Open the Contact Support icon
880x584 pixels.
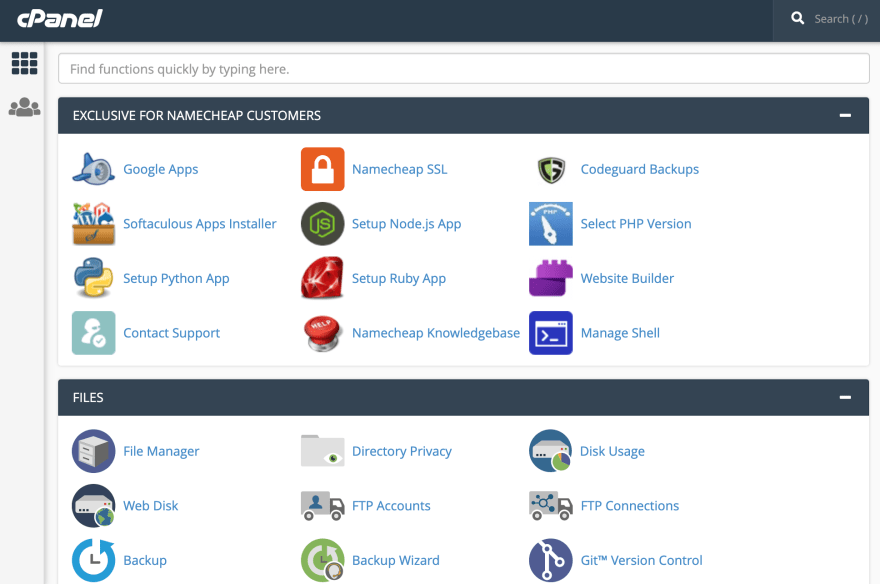click(x=93, y=333)
